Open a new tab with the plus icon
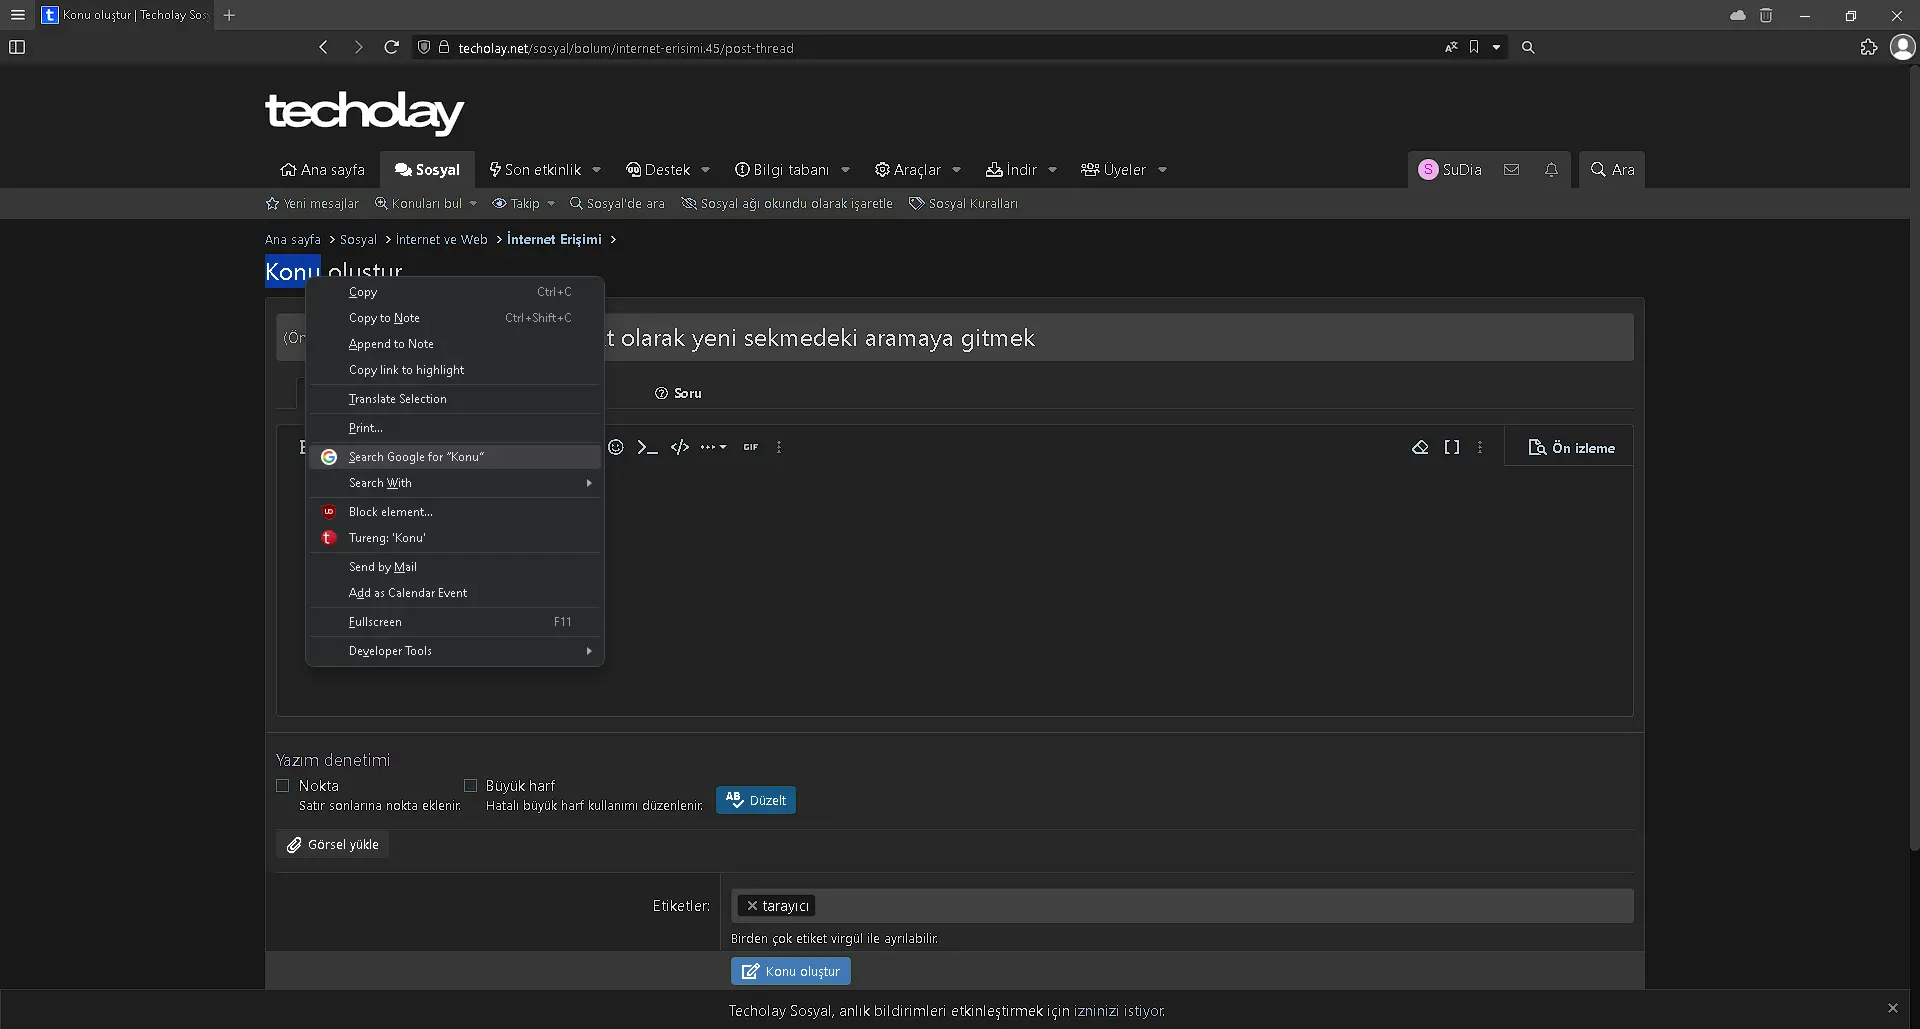The height and width of the screenshot is (1029, 1920). tap(229, 15)
